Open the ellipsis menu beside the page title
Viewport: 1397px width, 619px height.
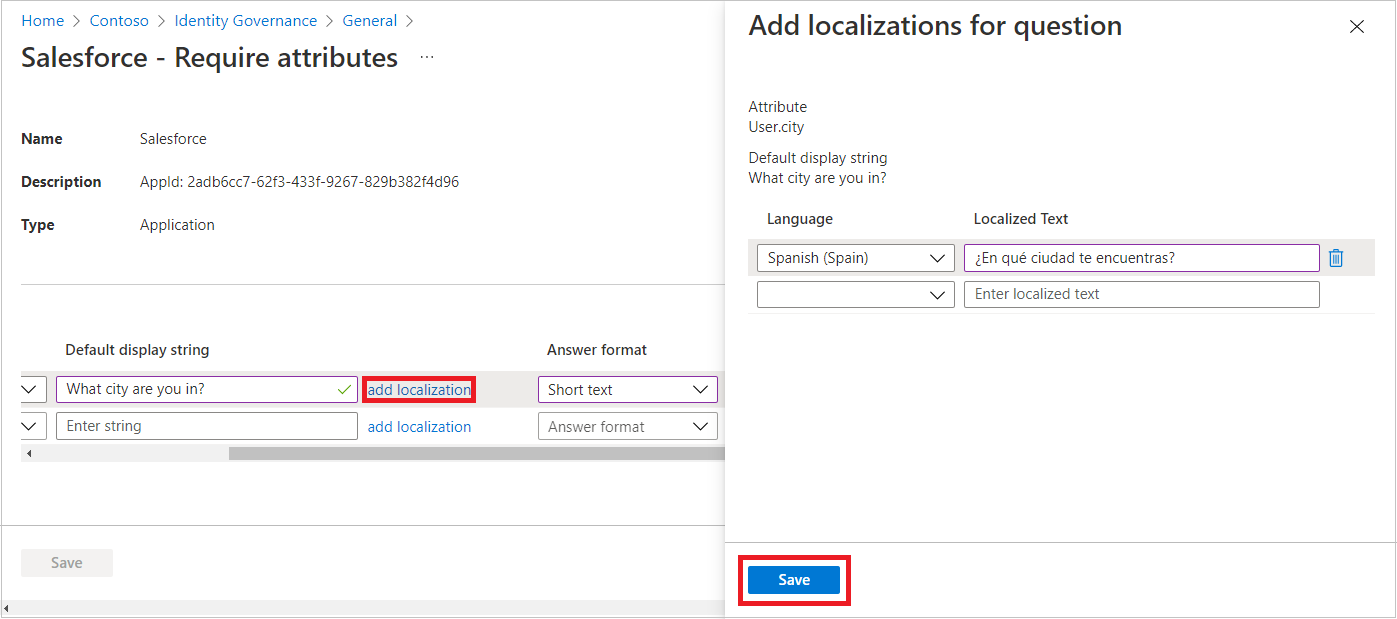click(426, 57)
